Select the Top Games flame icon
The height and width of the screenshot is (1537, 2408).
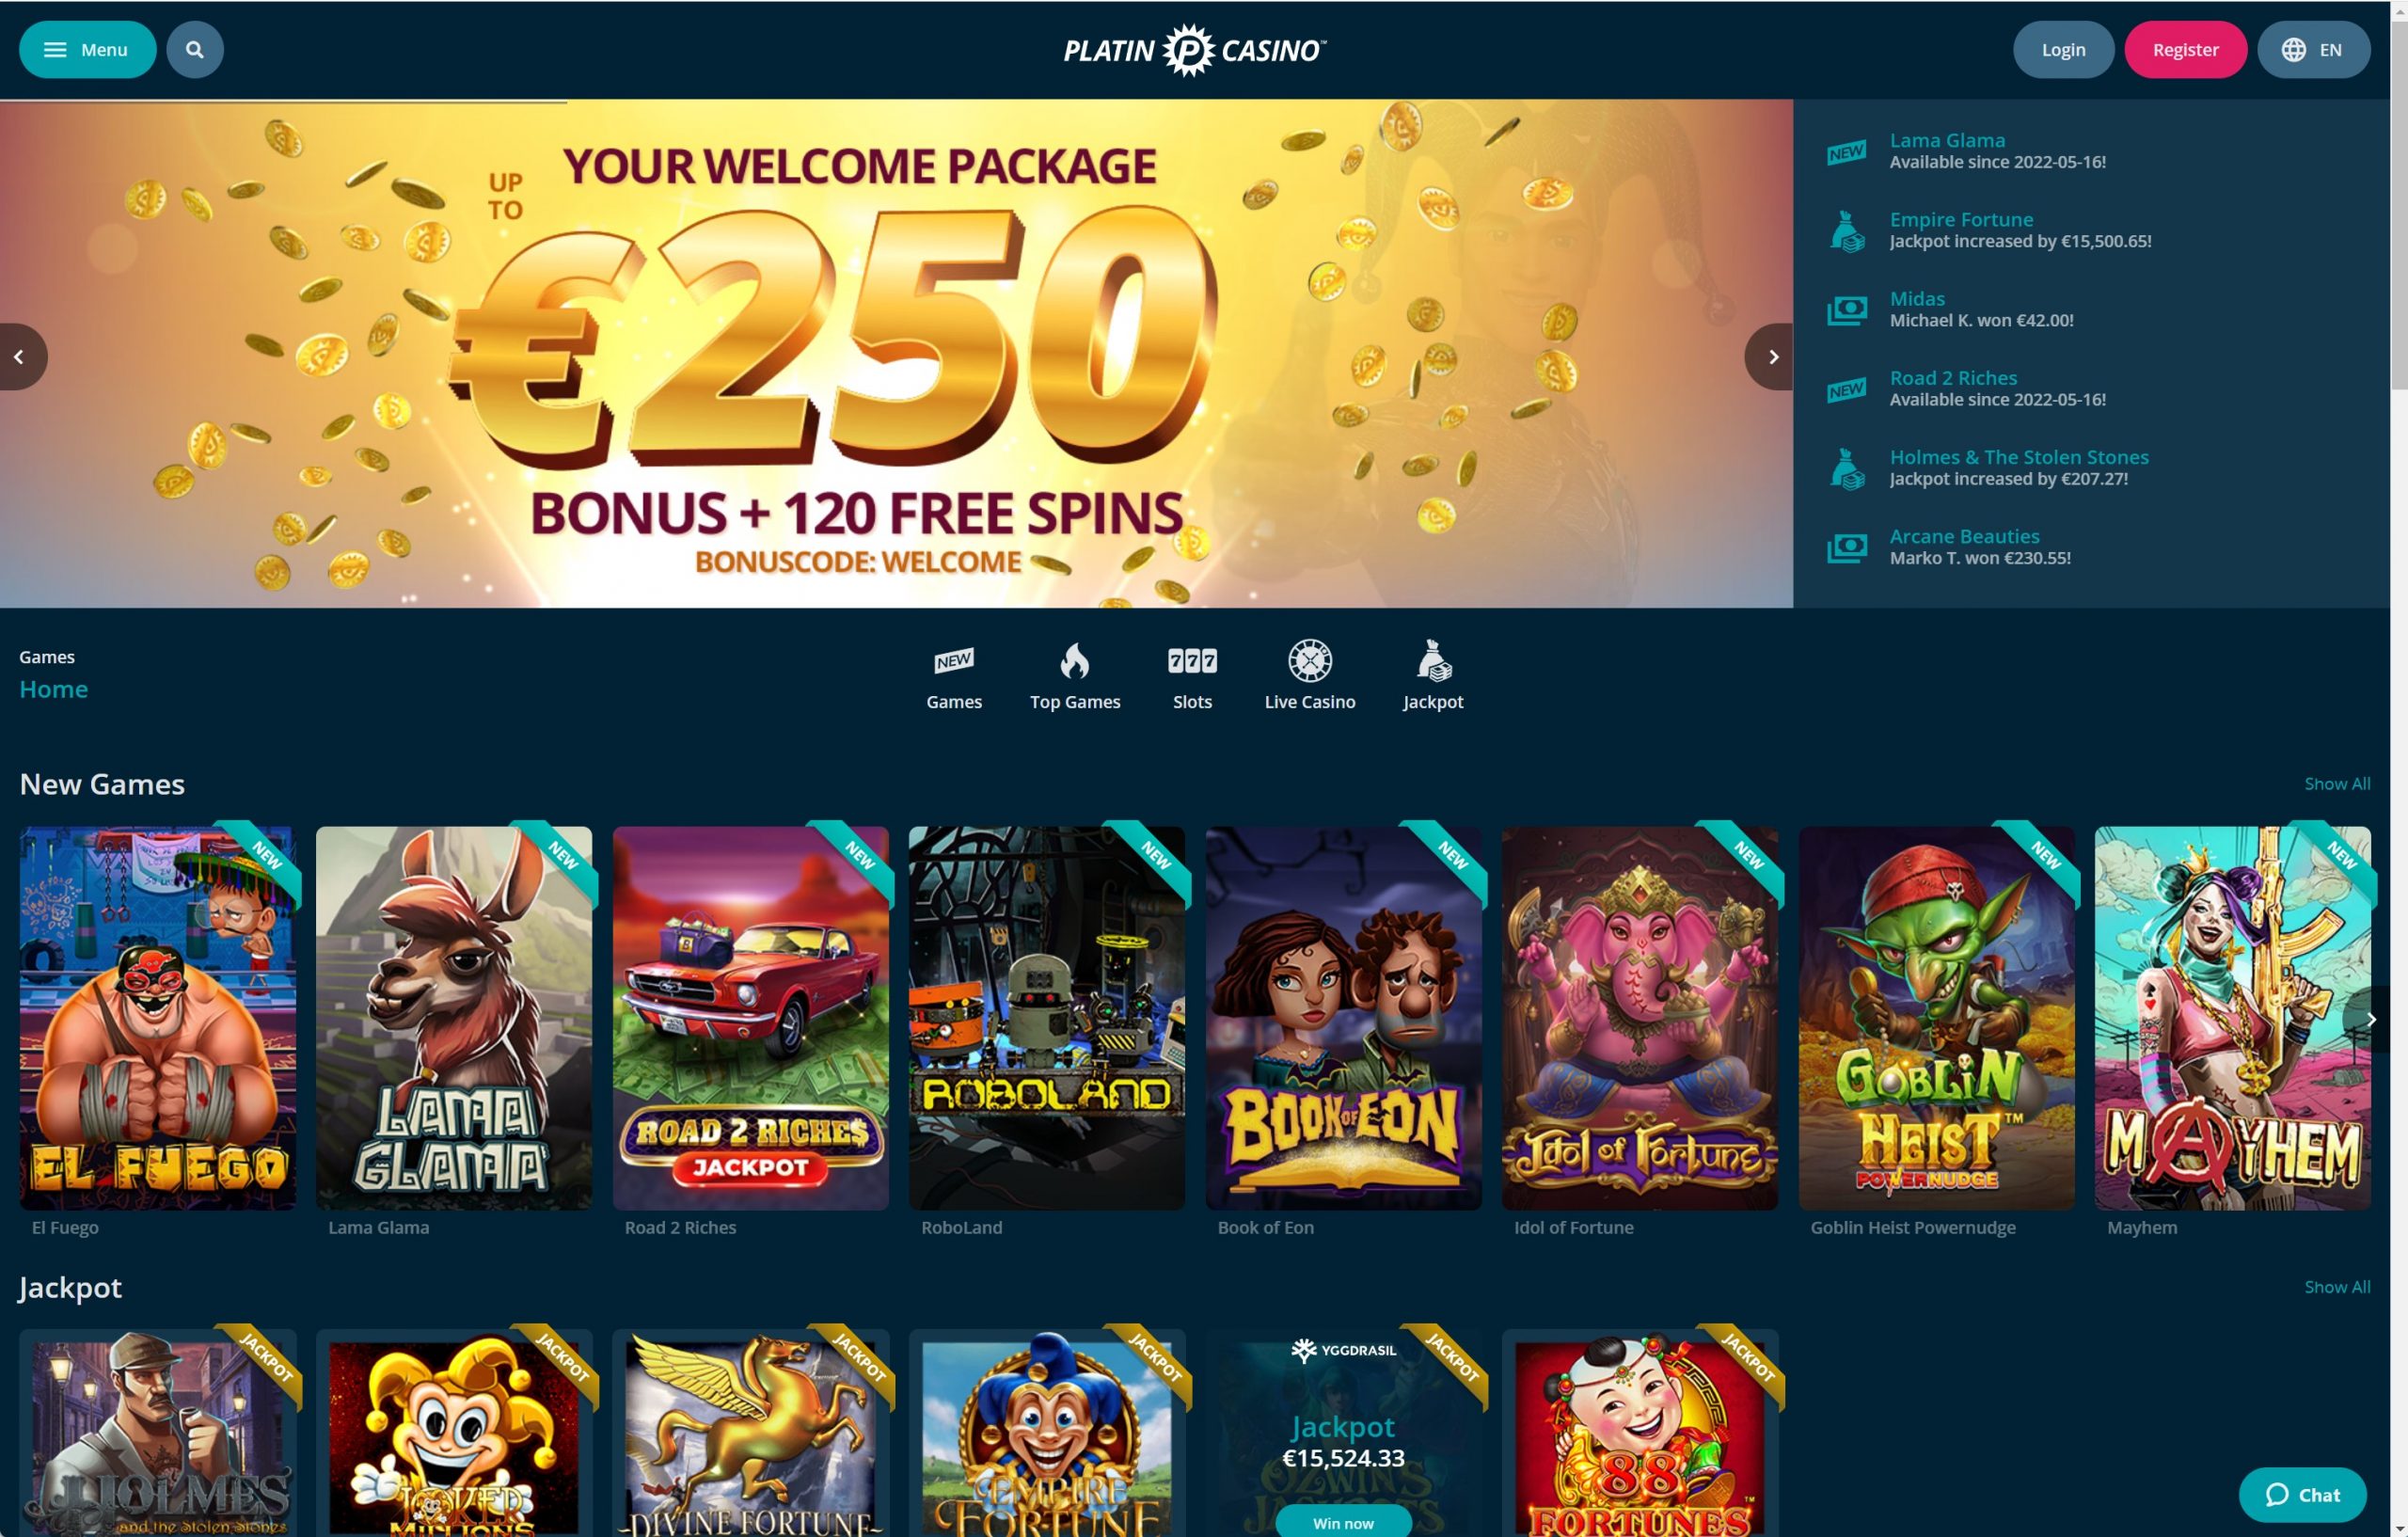click(1074, 661)
